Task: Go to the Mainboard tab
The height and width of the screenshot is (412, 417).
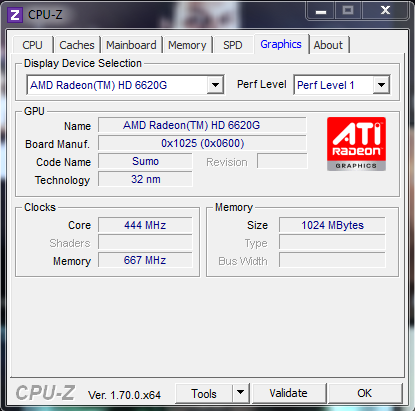Action: coord(131,45)
